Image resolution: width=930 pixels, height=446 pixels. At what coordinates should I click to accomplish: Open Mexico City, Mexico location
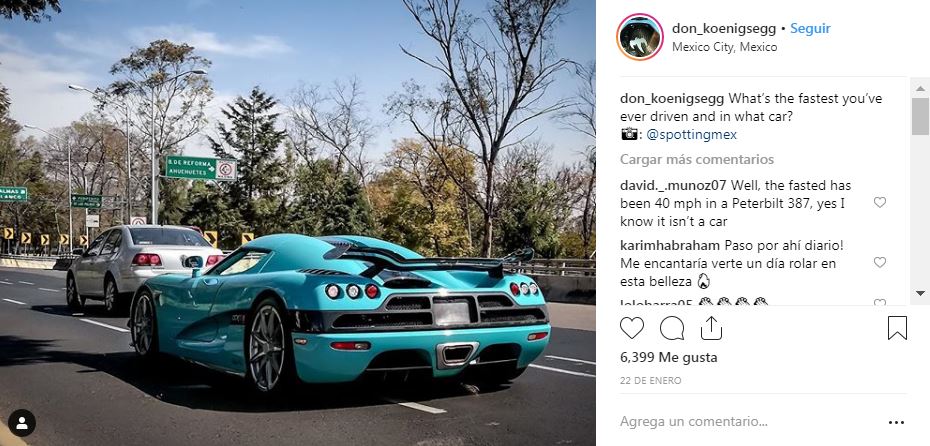pos(725,47)
